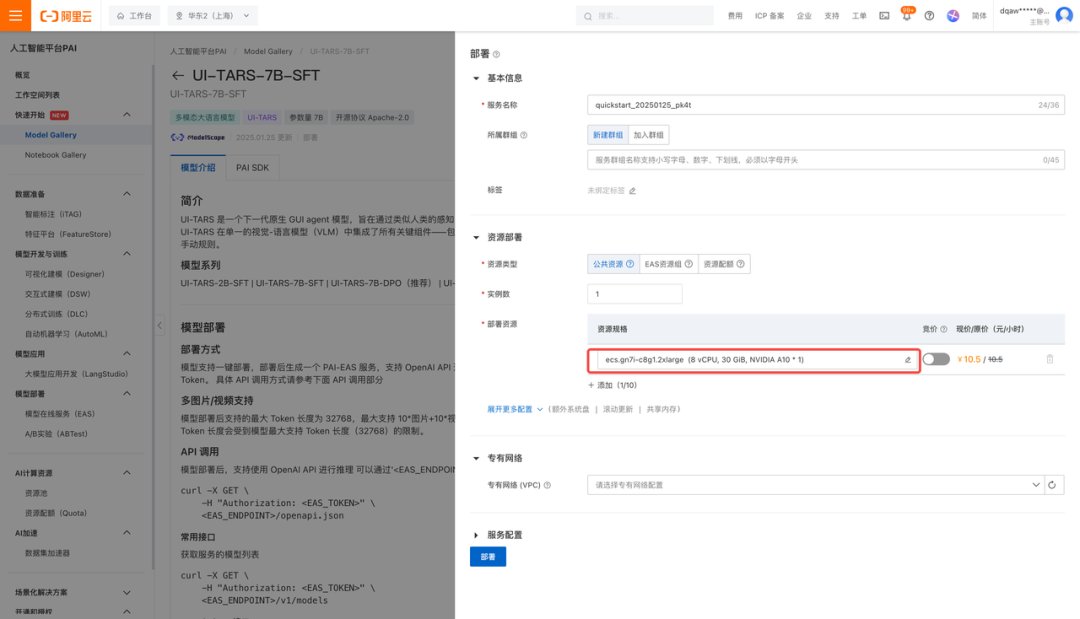Open the dqaw user avatar menu
This screenshot has width=1080, height=619.
pyautogui.click(x=1065, y=15)
